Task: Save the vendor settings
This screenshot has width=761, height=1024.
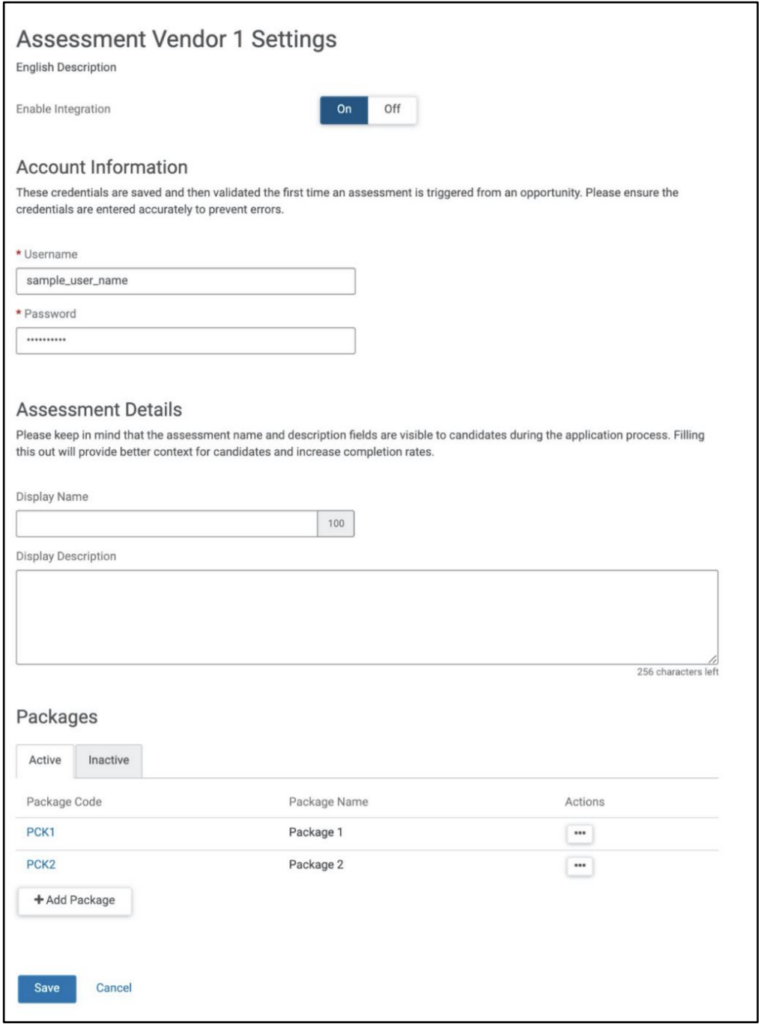Action: (x=47, y=988)
